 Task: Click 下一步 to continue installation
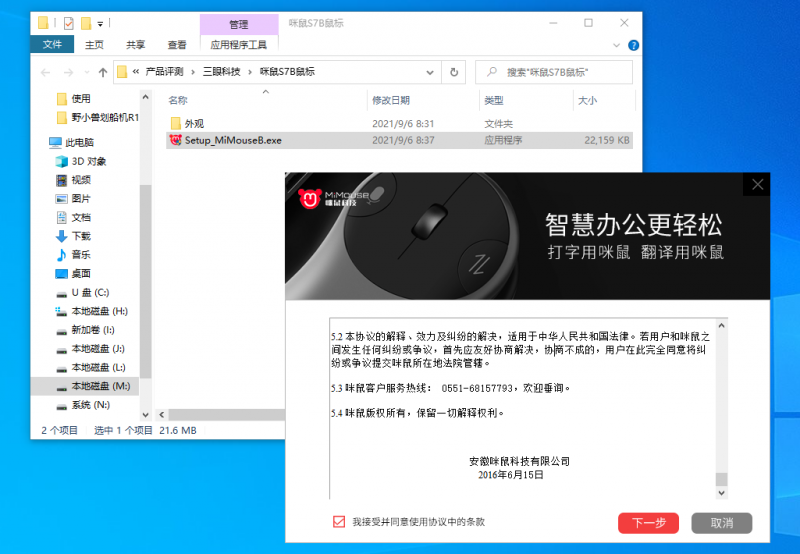[x=648, y=523]
